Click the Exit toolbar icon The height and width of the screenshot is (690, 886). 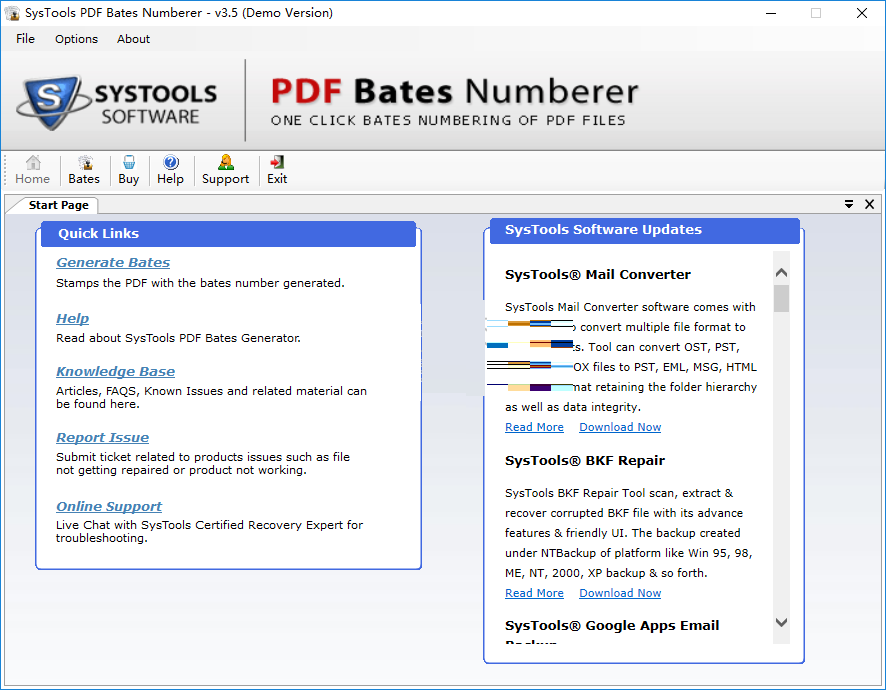tap(277, 170)
